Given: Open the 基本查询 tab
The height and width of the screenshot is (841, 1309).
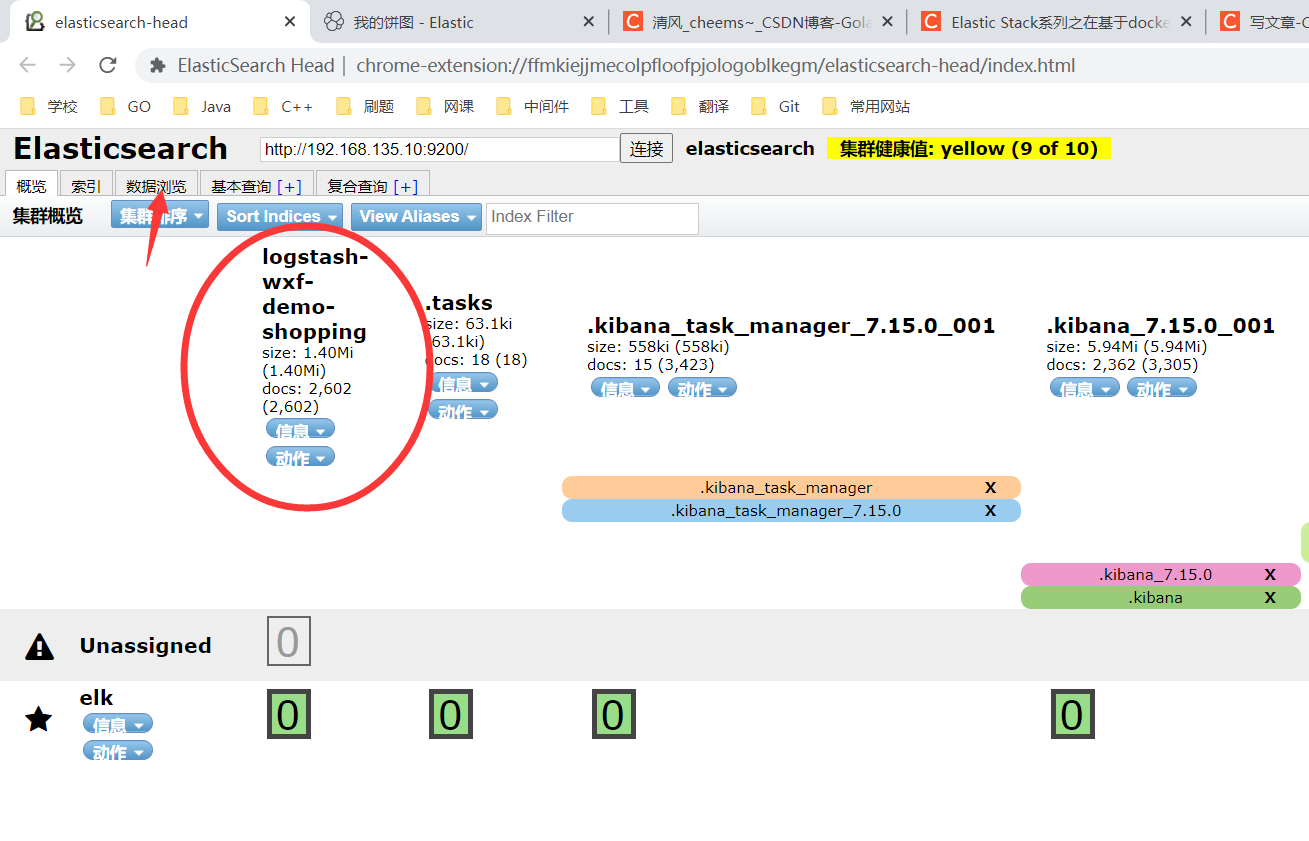Looking at the screenshot, I should (x=256, y=186).
